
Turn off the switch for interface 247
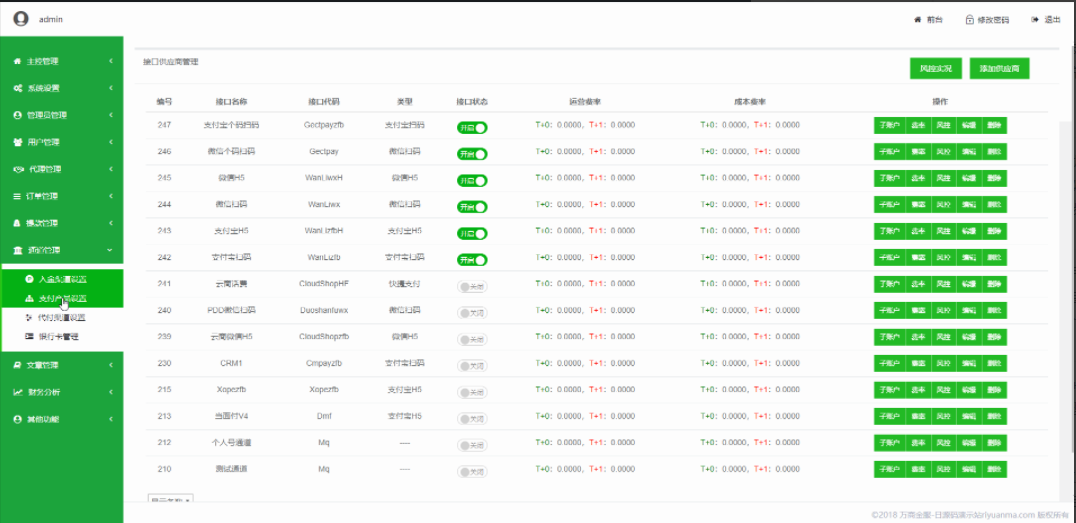472,128
